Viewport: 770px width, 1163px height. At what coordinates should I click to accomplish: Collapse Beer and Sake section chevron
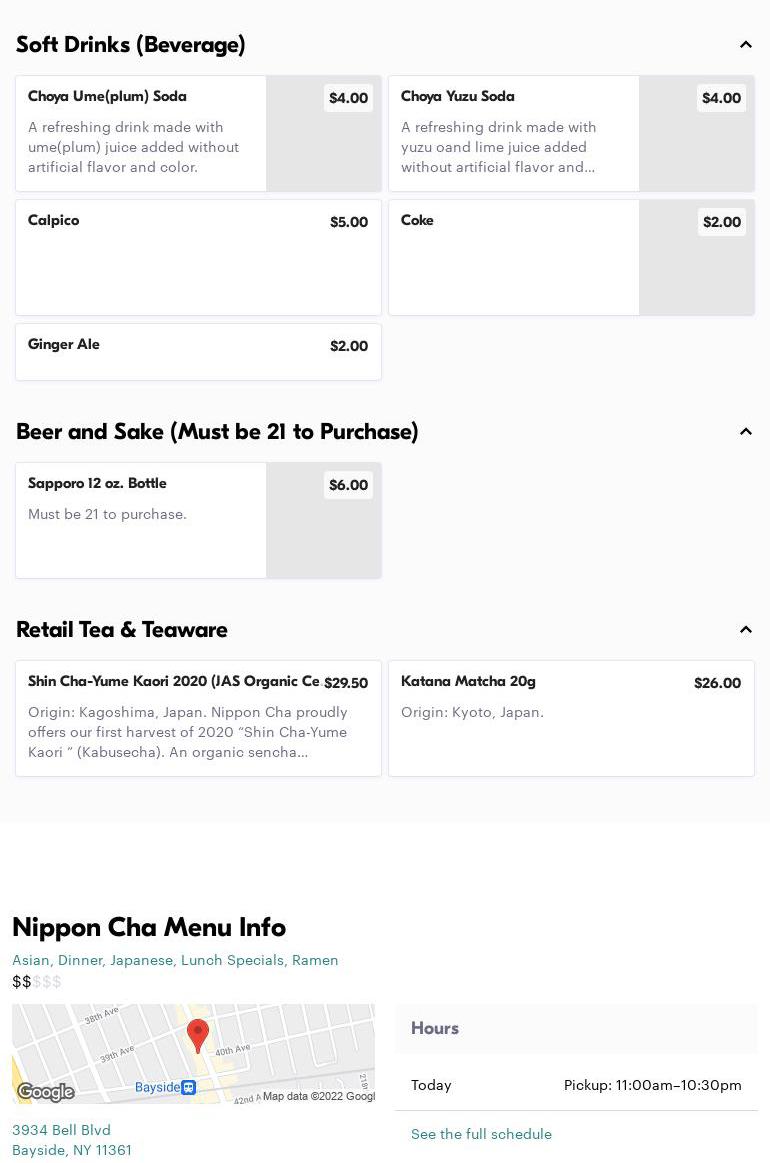click(745, 432)
